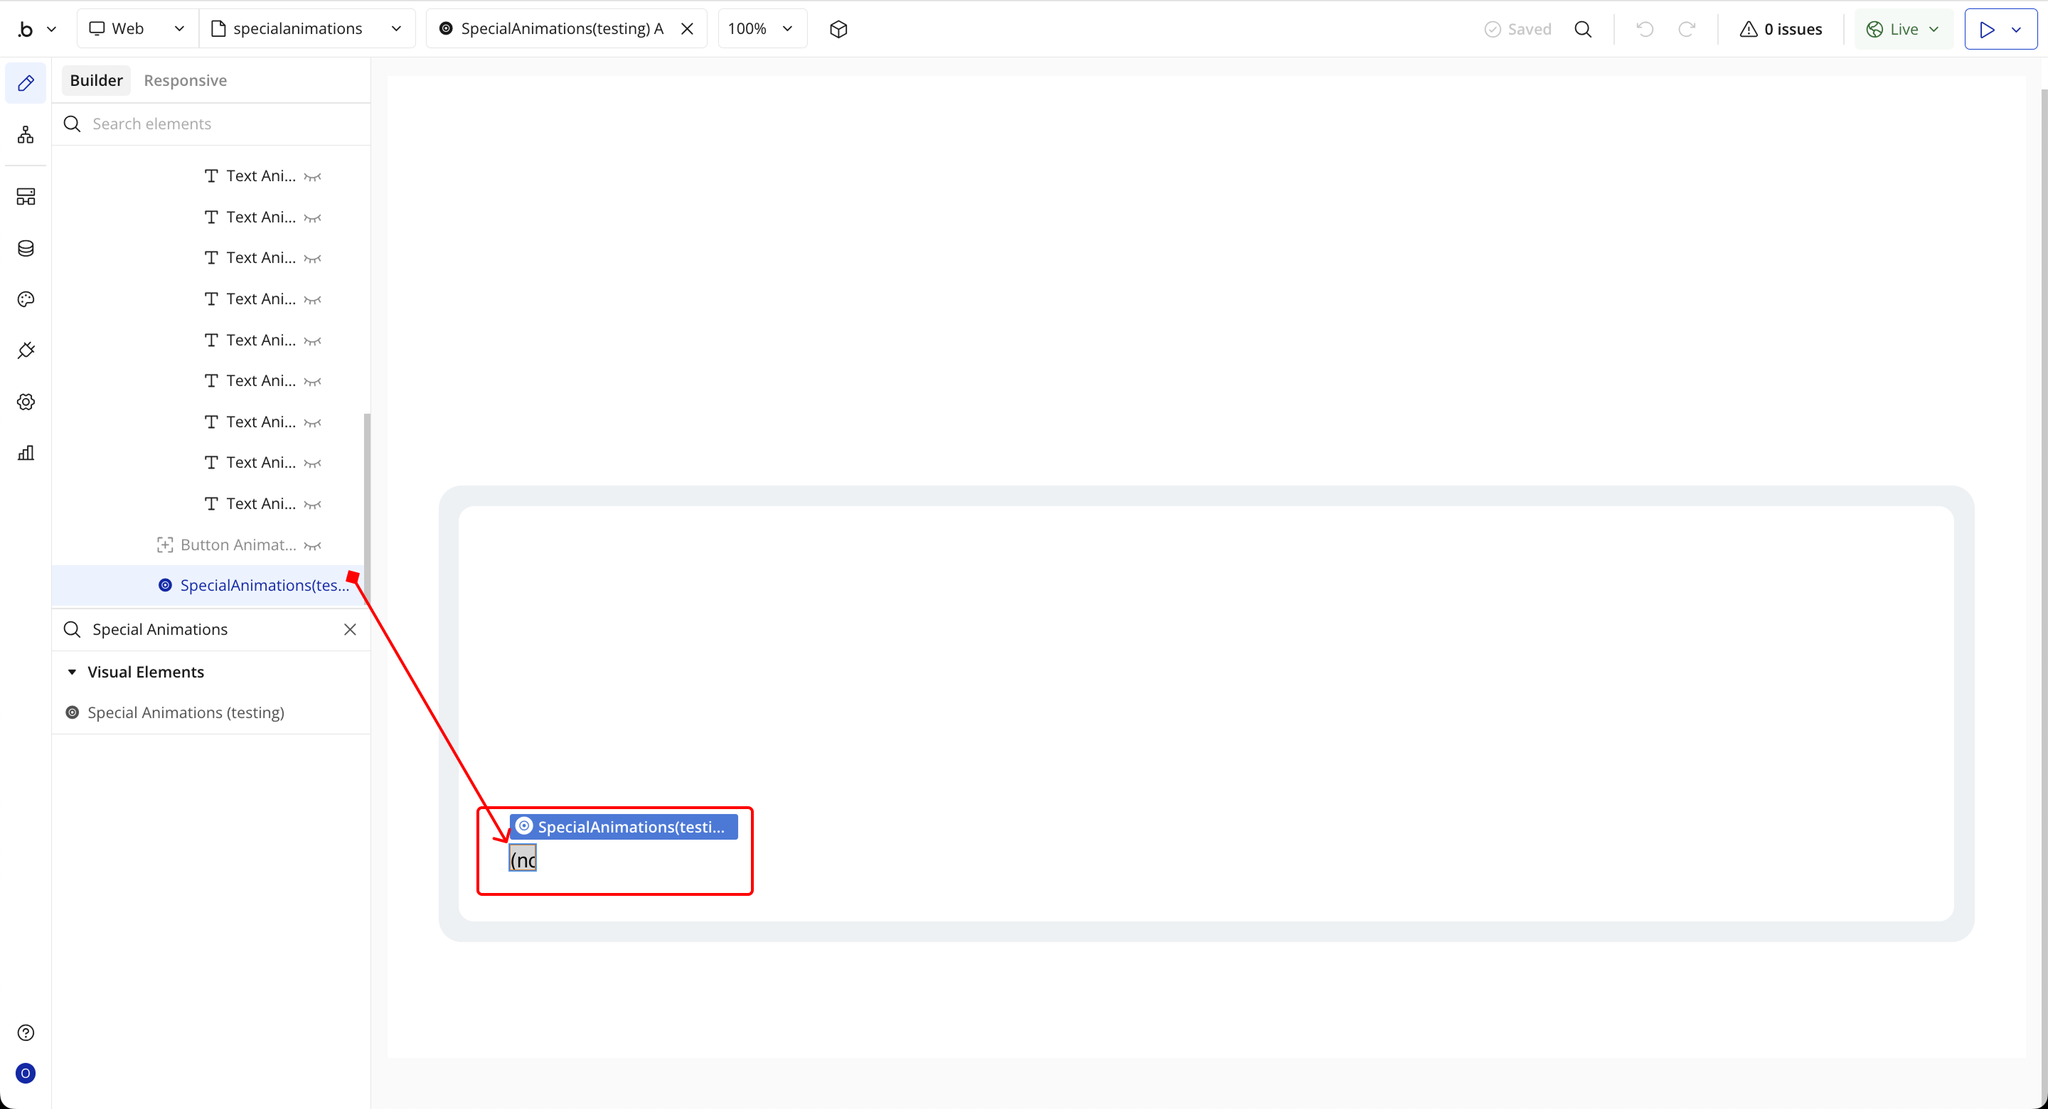Click the help question mark icon

(x=26, y=1032)
